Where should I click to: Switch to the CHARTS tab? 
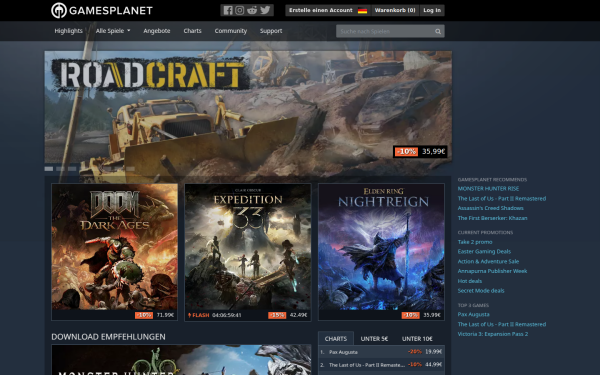tap(336, 339)
